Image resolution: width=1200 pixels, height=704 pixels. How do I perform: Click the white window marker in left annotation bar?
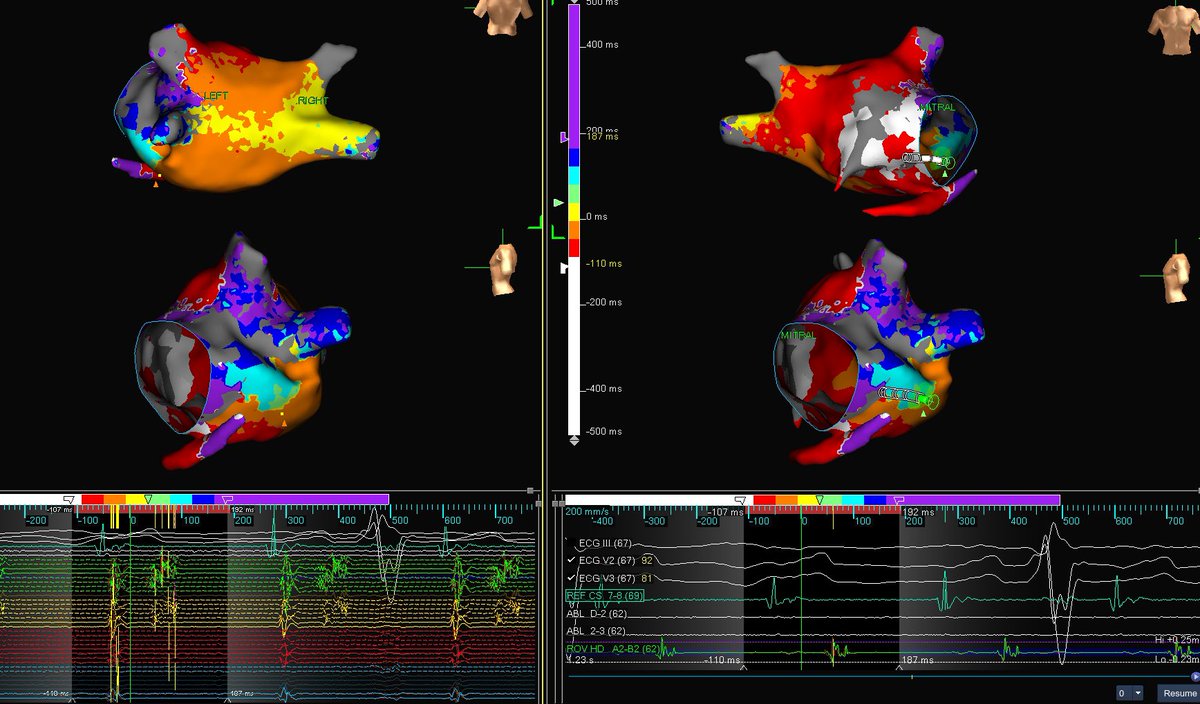pos(69,498)
